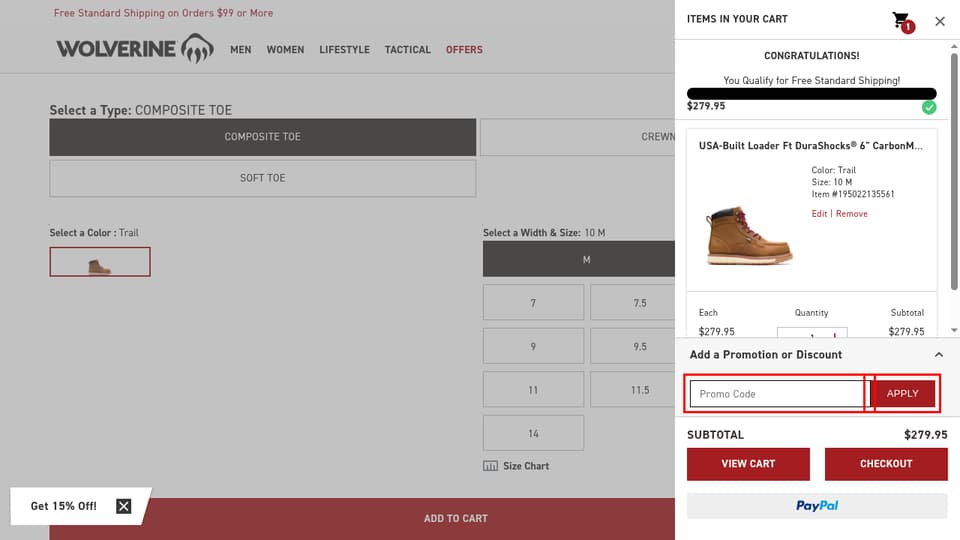This screenshot has height=540, width=960.
Task: Edit the cart item
Action: point(819,214)
